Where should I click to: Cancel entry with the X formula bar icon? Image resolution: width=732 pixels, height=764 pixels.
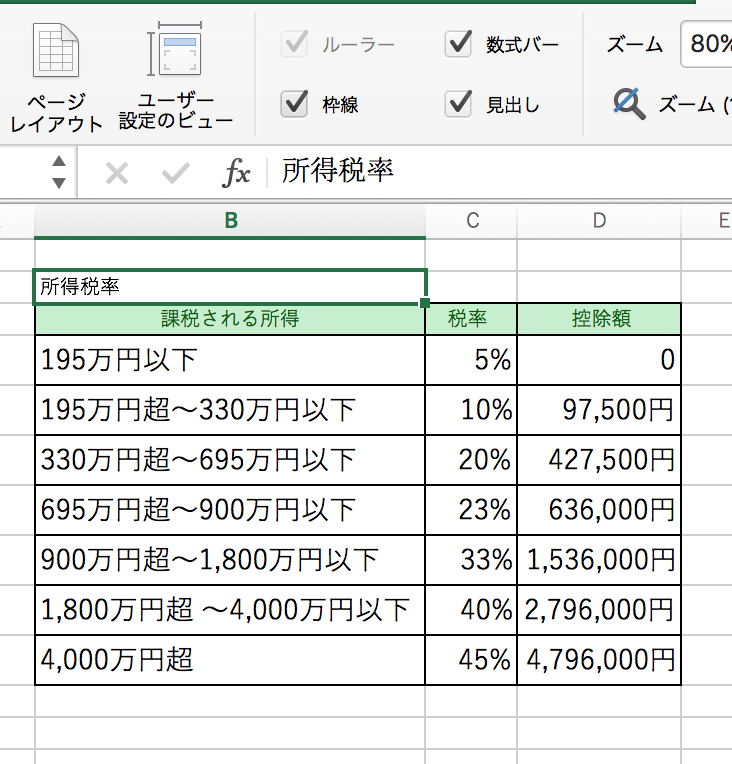117,173
